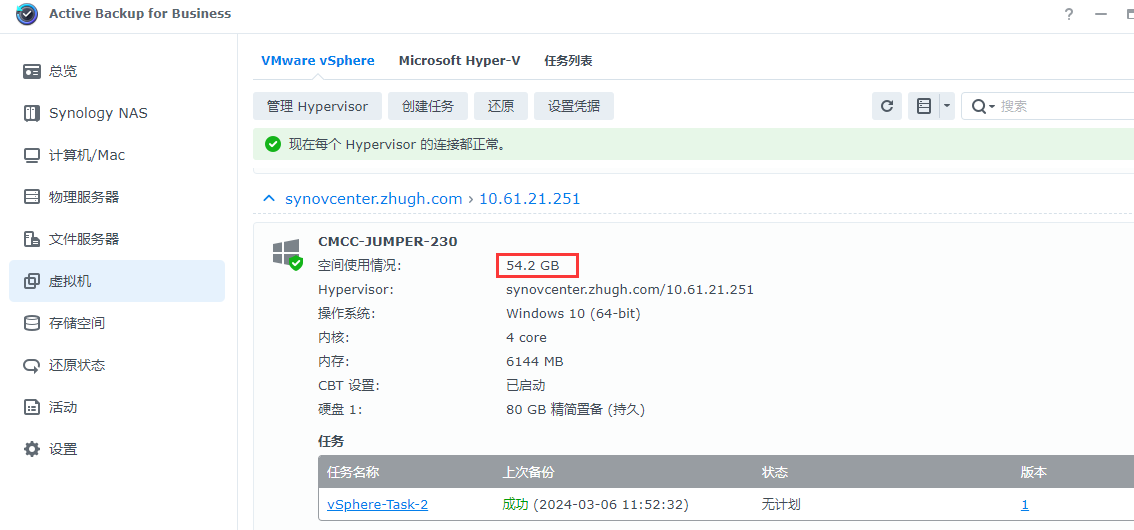Click the 虚拟机 virtual machine icon
Viewport: 1134px width, 530px height.
(32, 281)
